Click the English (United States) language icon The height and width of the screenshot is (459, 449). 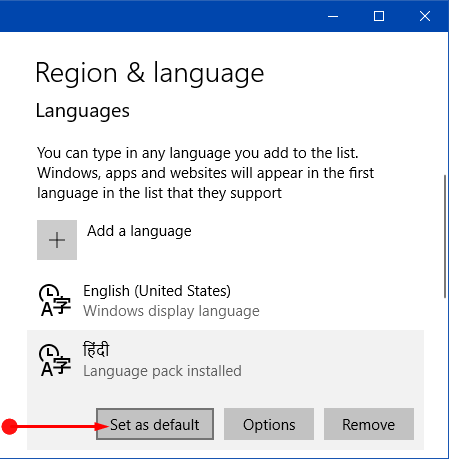click(55, 300)
